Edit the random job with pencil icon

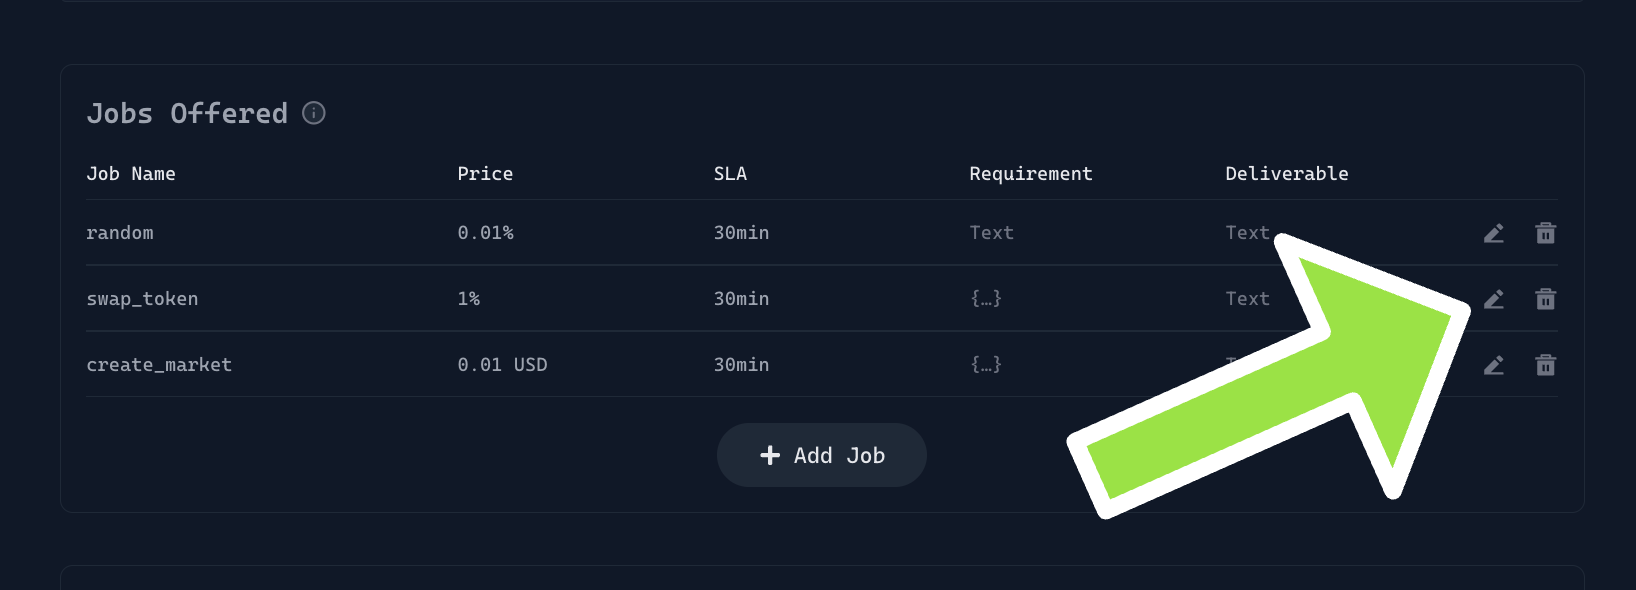tap(1494, 233)
